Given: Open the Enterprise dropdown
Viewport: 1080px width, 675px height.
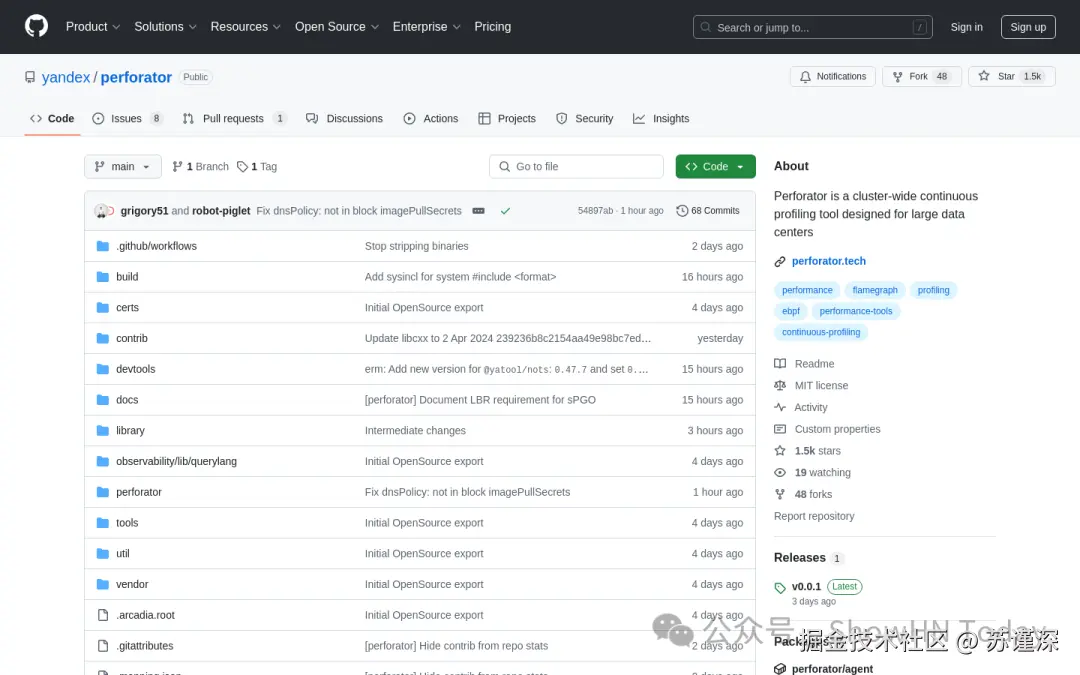Looking at the screenshot, I should [x=426, y=27].
